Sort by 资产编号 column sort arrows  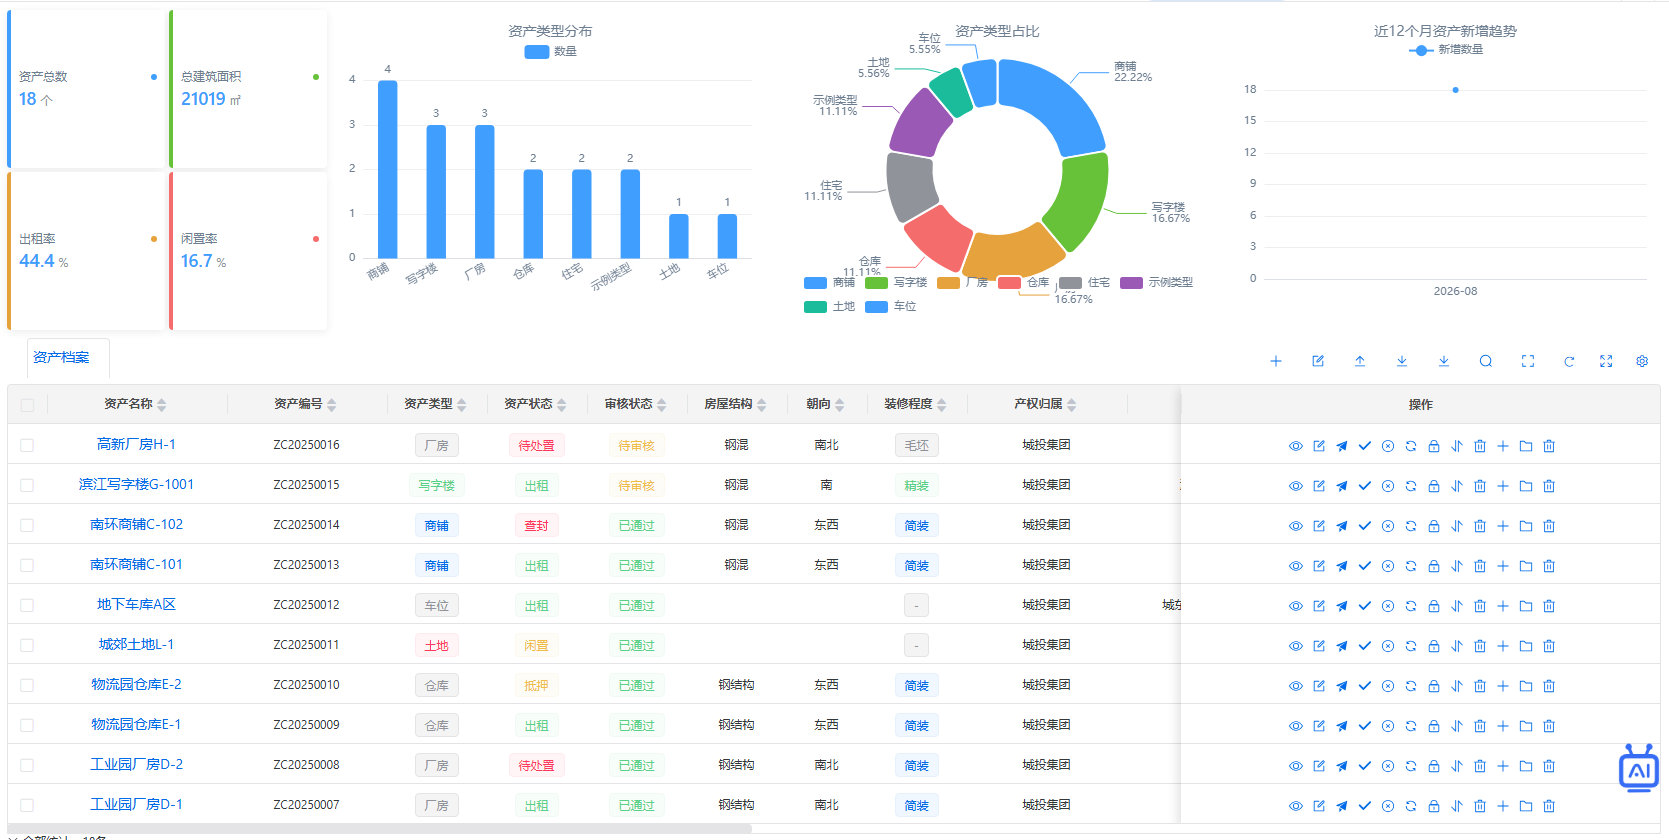click(x=332, y=405)
